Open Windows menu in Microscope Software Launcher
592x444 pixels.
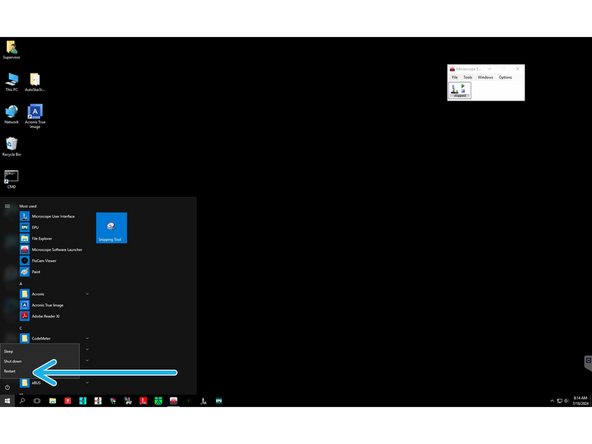click(486, 77)
